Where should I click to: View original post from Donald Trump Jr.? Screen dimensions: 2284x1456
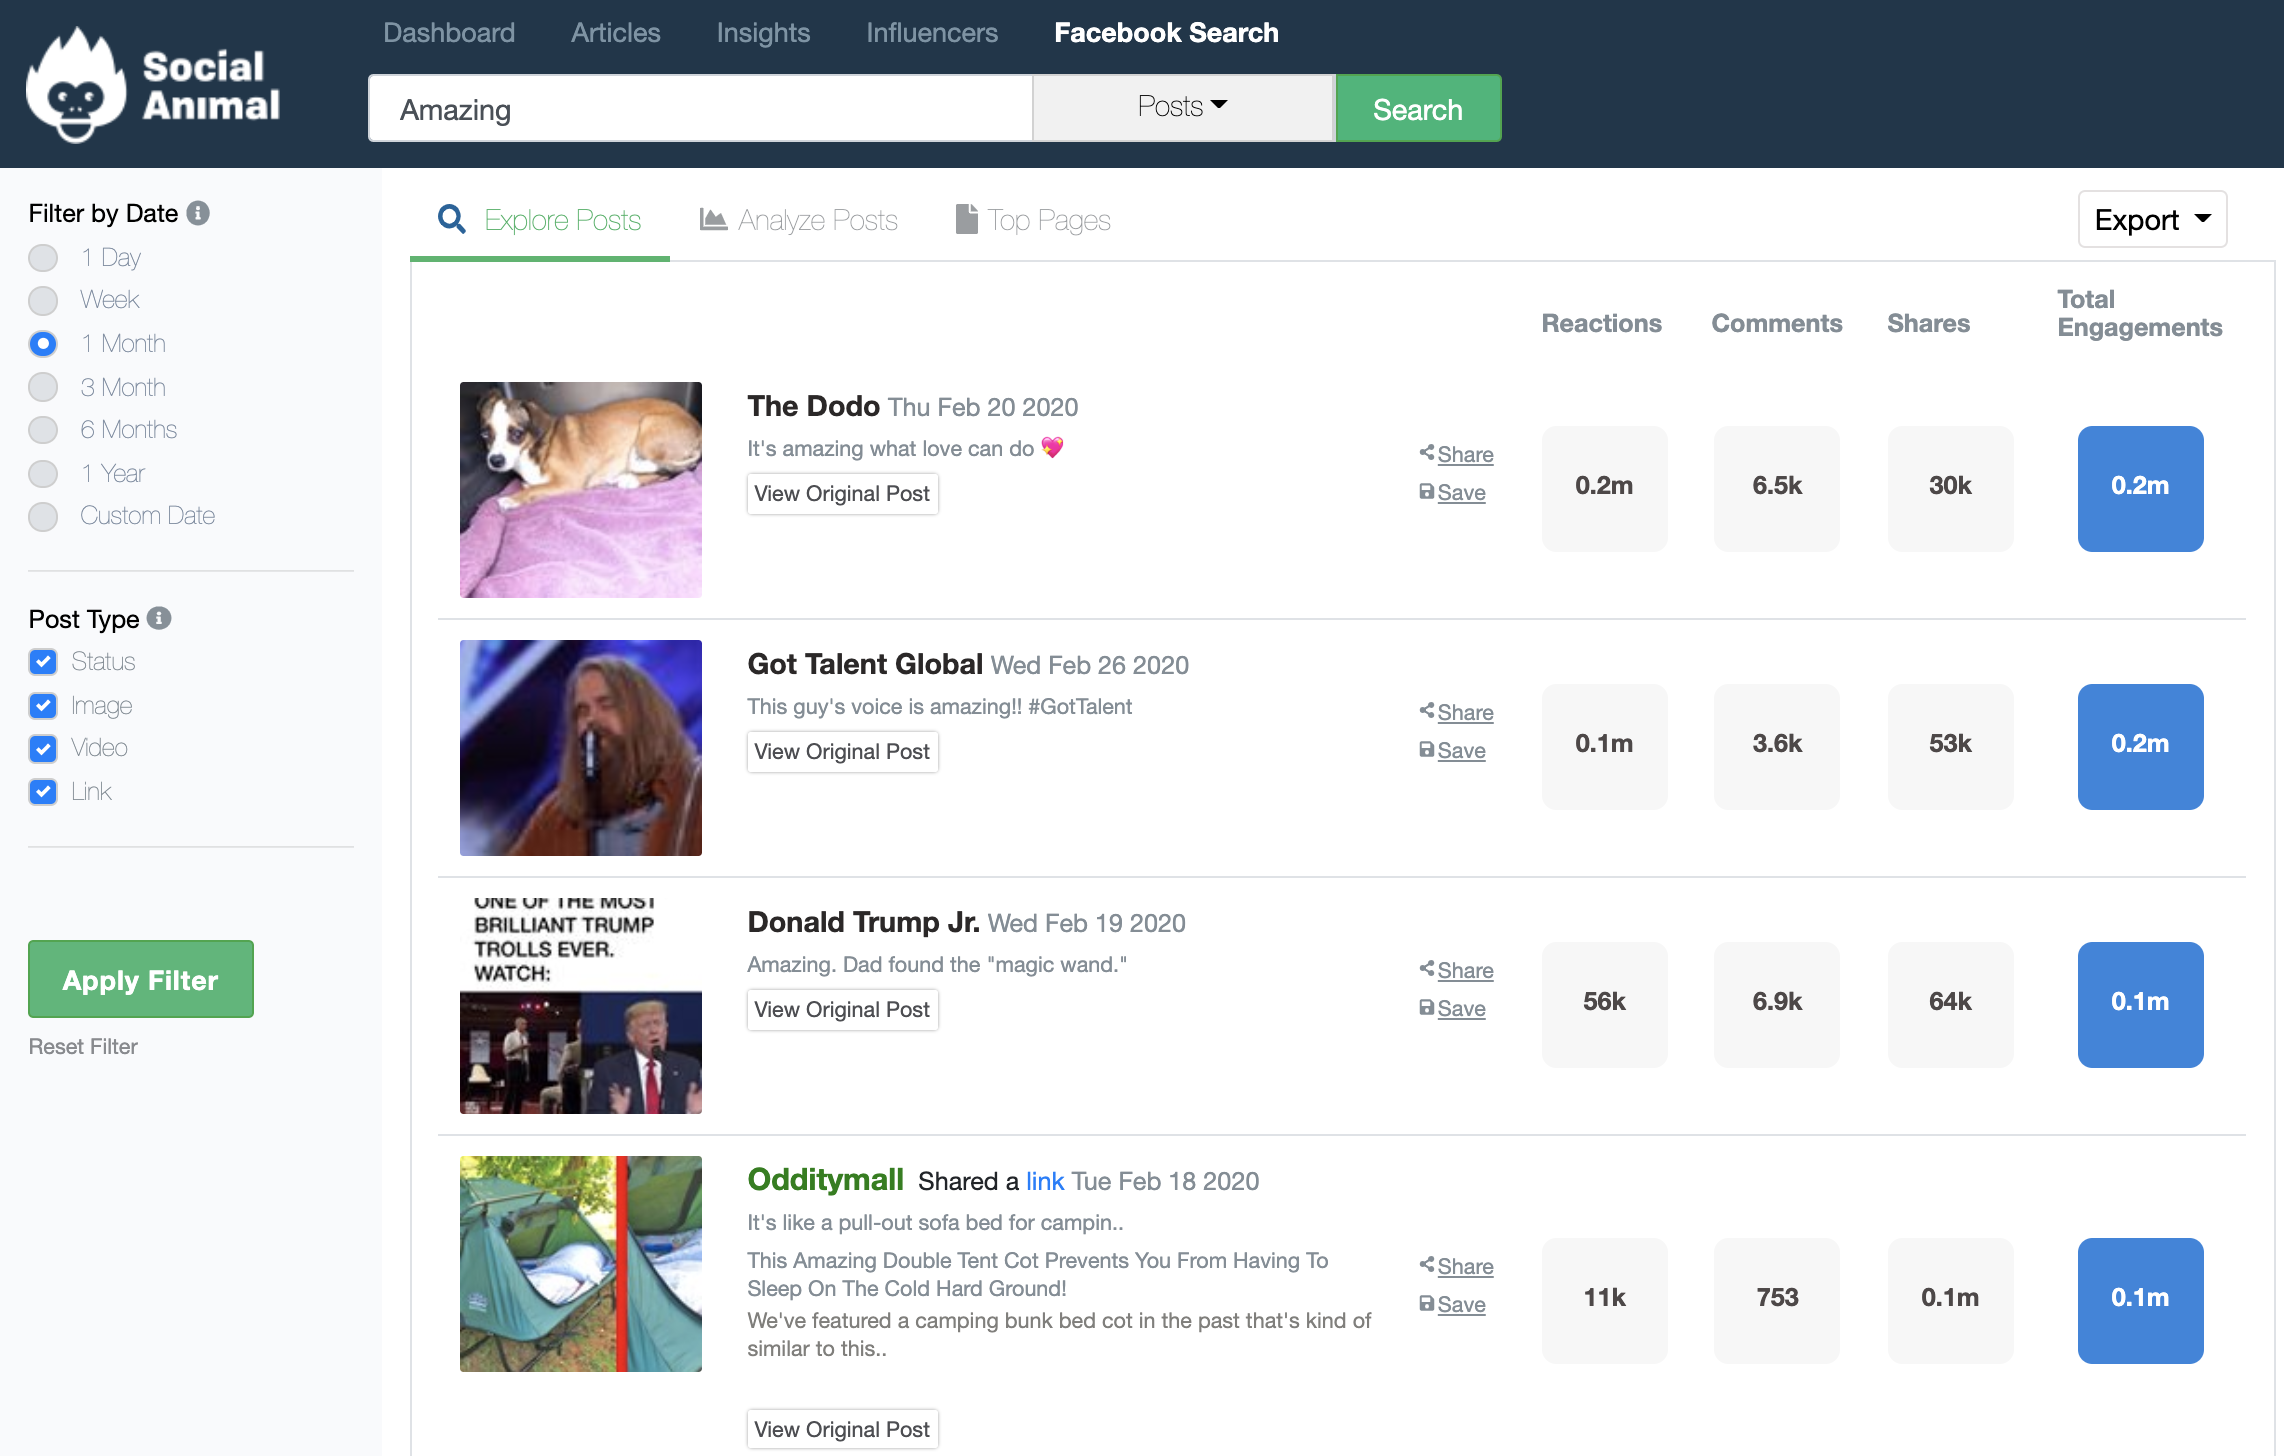coord(842,1010)
